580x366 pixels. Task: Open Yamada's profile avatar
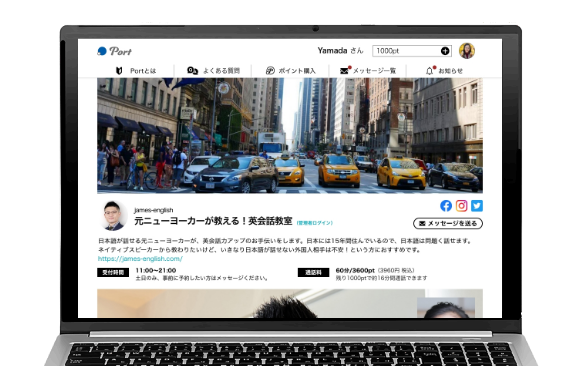pos(467,51)
